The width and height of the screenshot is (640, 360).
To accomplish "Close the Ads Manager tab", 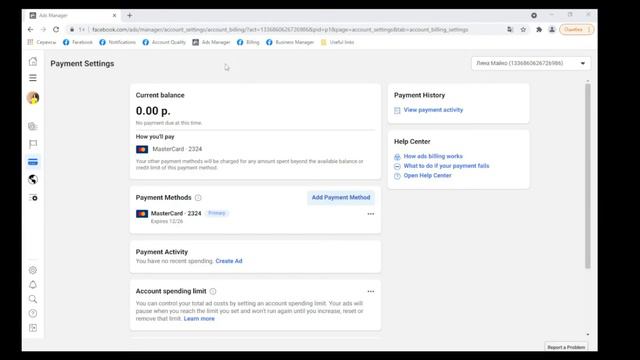I will coord(114,16).
